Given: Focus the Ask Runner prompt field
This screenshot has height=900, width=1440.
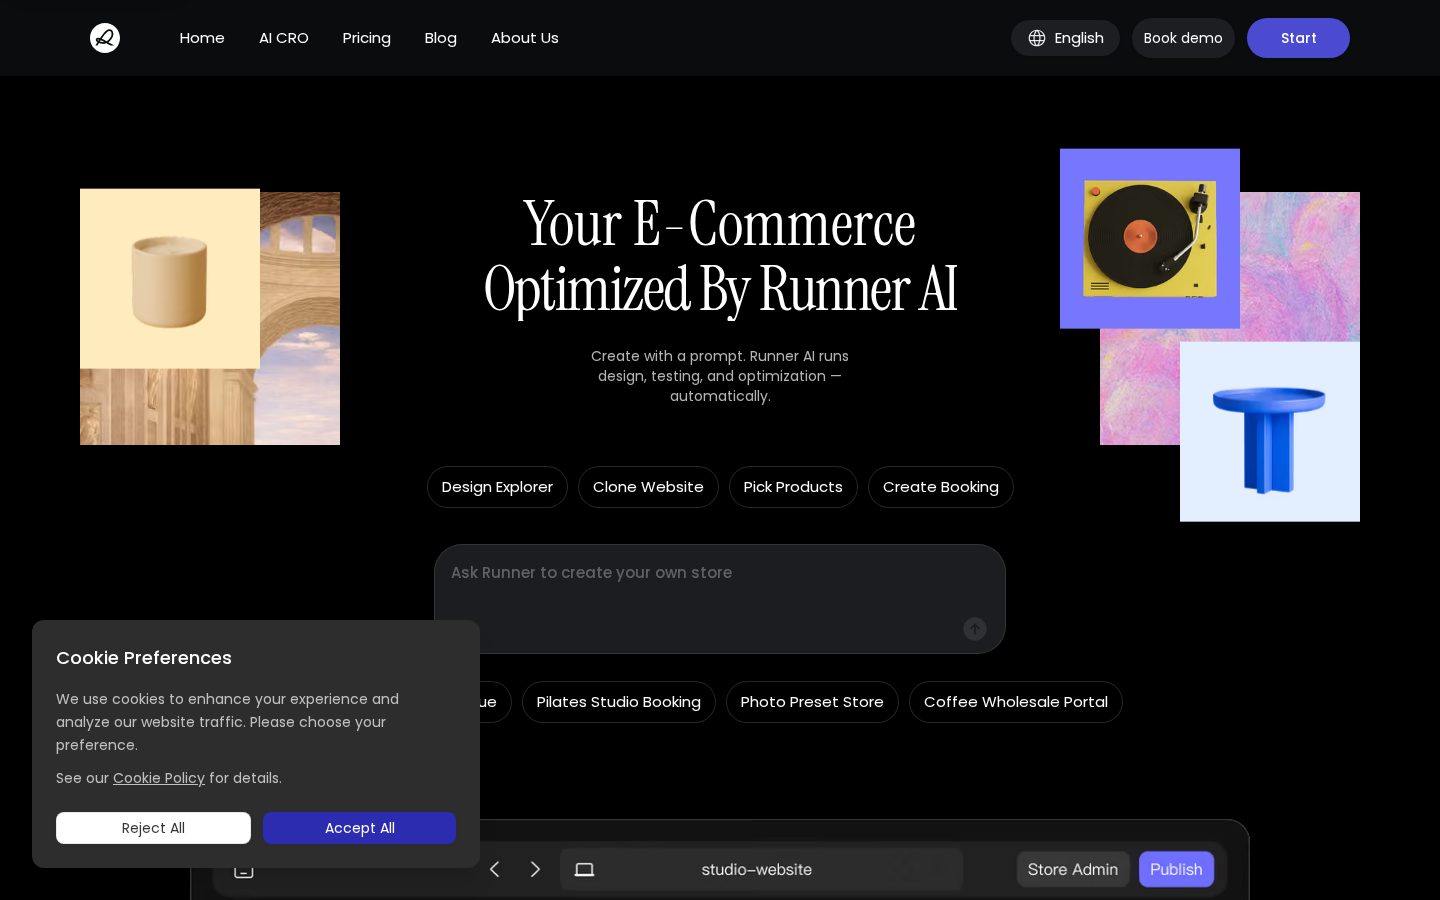Looking at the screenshot, I should [720, 598].
